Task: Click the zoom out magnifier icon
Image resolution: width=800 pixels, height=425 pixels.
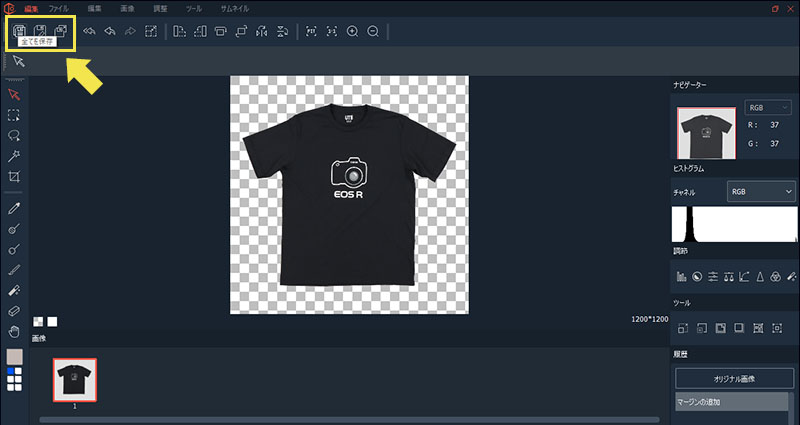Action: (373, 31)
